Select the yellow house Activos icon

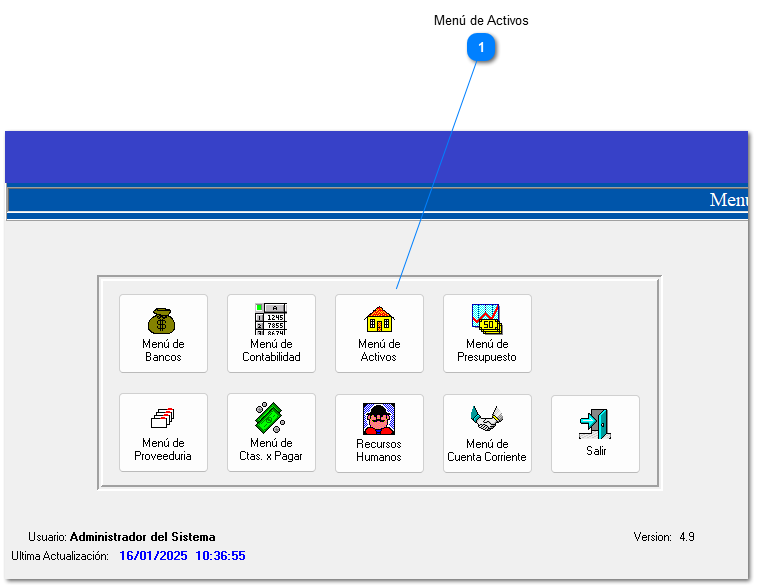click(x=379, y=320)
